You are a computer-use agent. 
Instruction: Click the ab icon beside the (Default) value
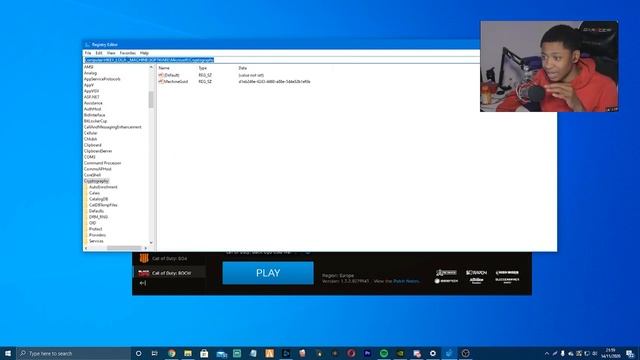click(x=161, y=75)
